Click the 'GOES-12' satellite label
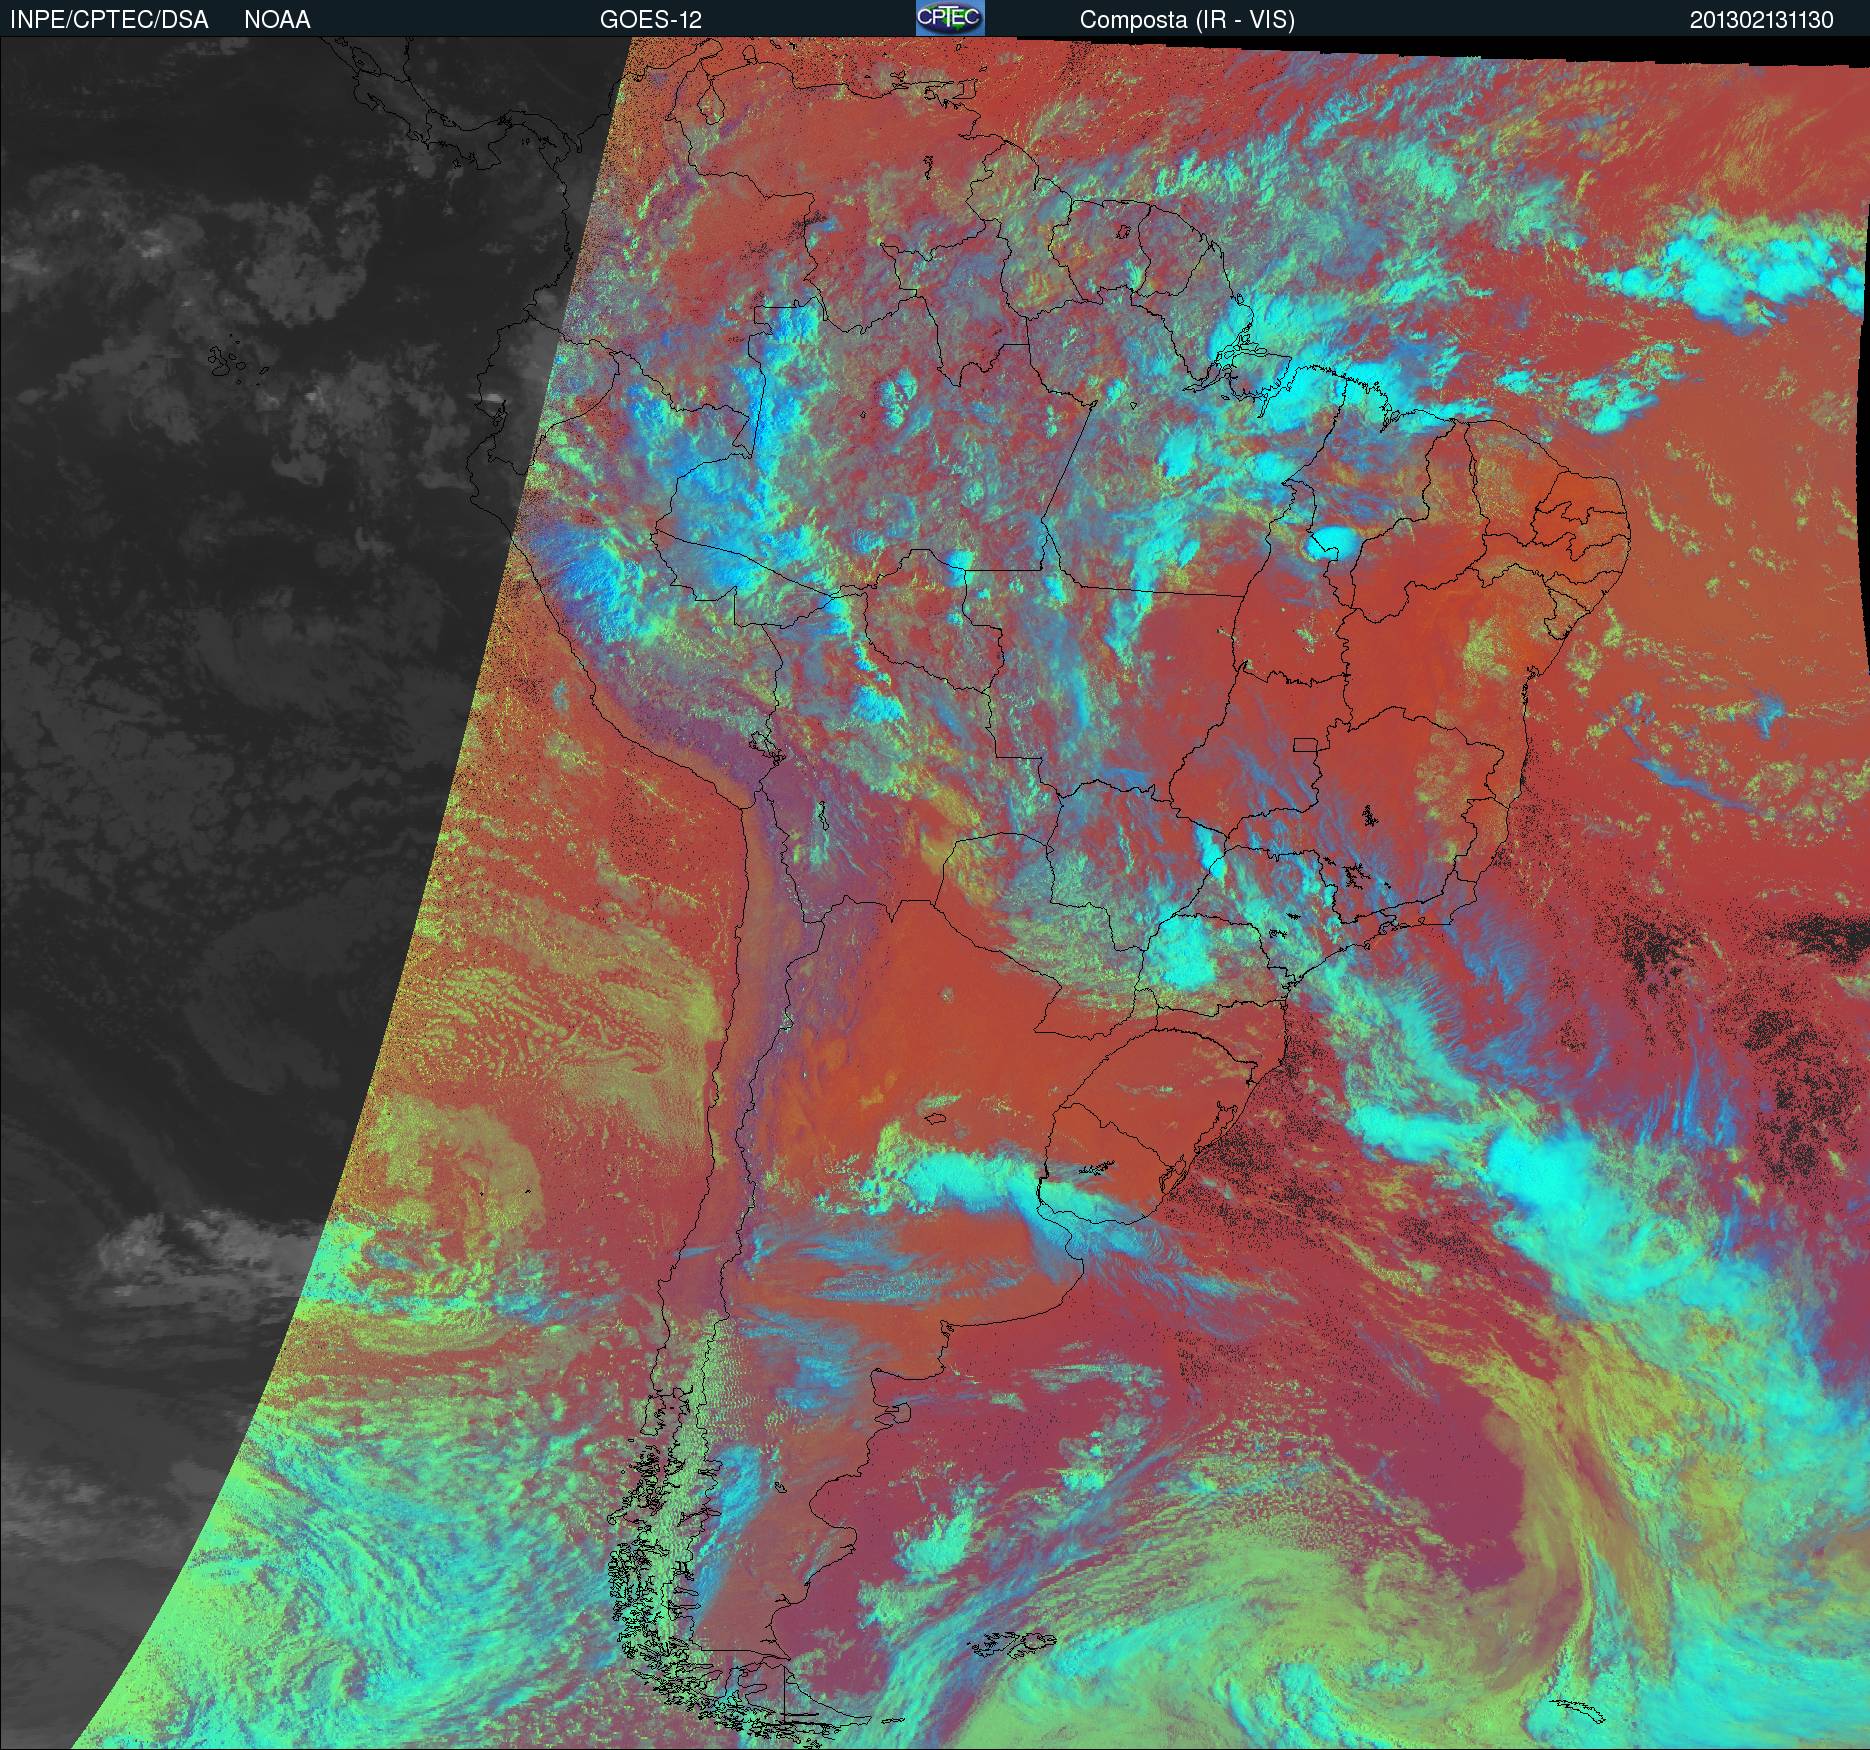Image resolution: width=1870 pixels, height=1750 pixels. (x=650, y=20)
